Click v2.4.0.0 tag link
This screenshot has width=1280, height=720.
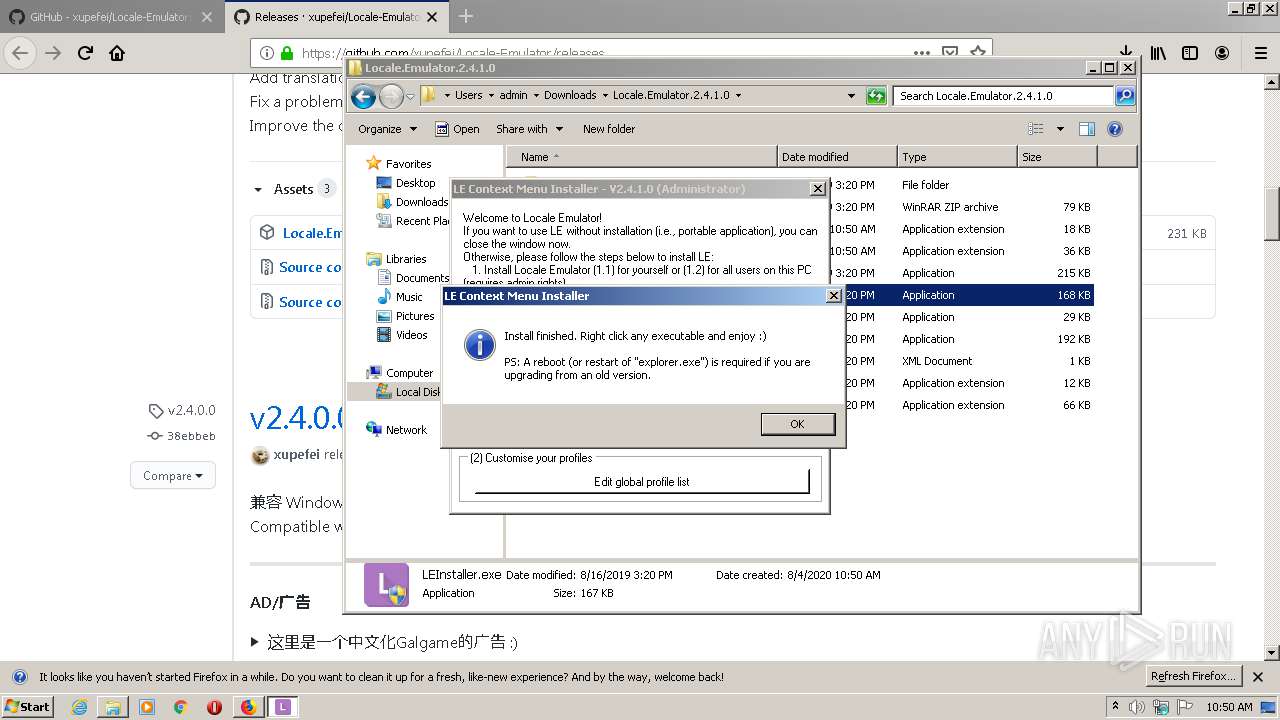point(182,410)
